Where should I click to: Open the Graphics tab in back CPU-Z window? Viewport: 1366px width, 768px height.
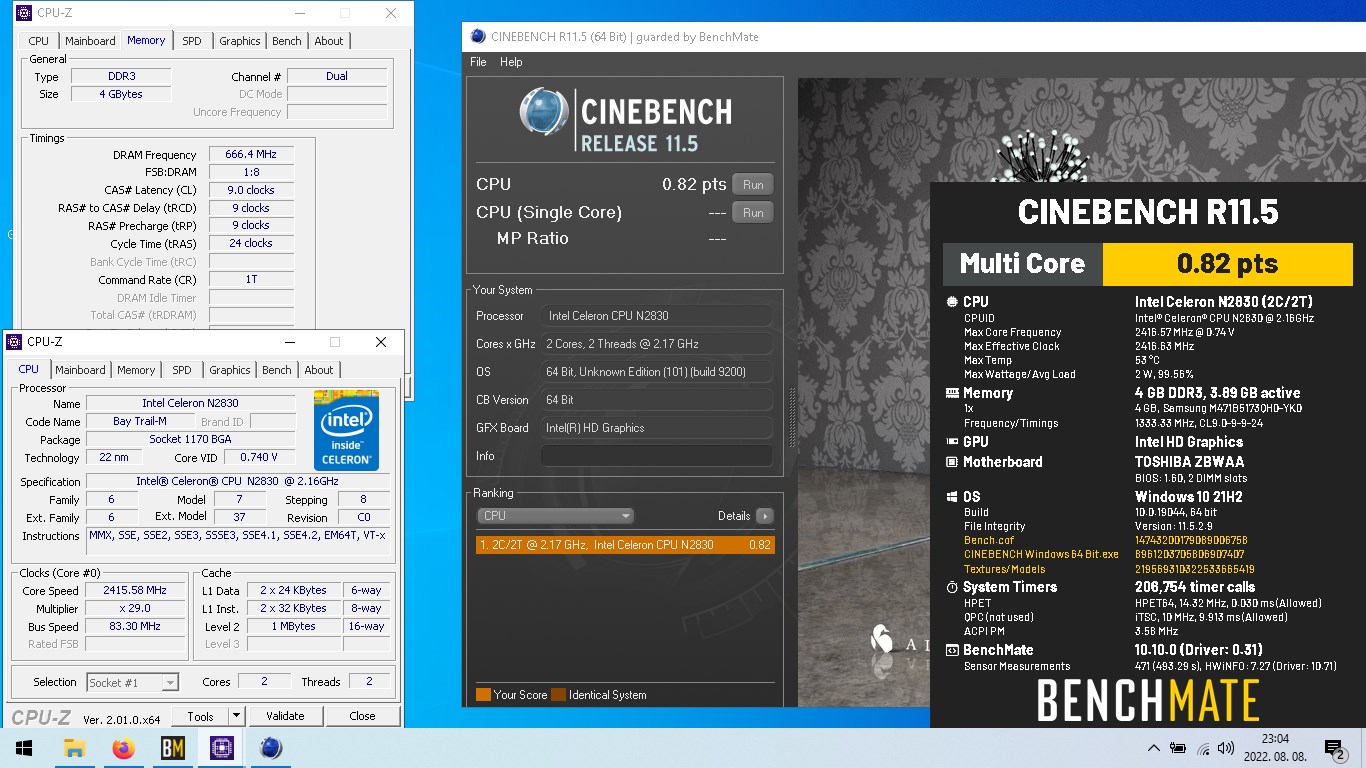click(240, 41)
